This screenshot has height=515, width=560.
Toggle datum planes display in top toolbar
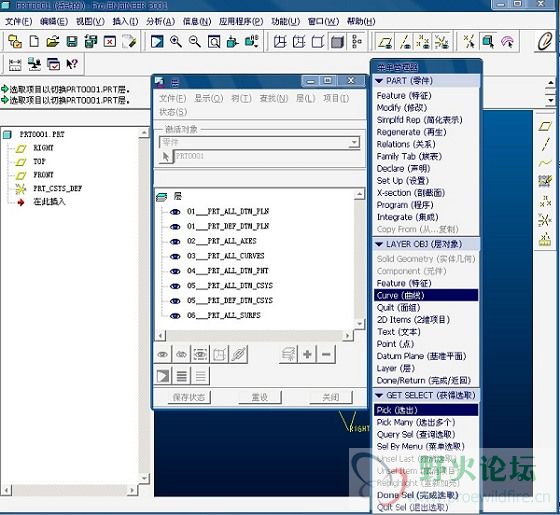point(385,42)
